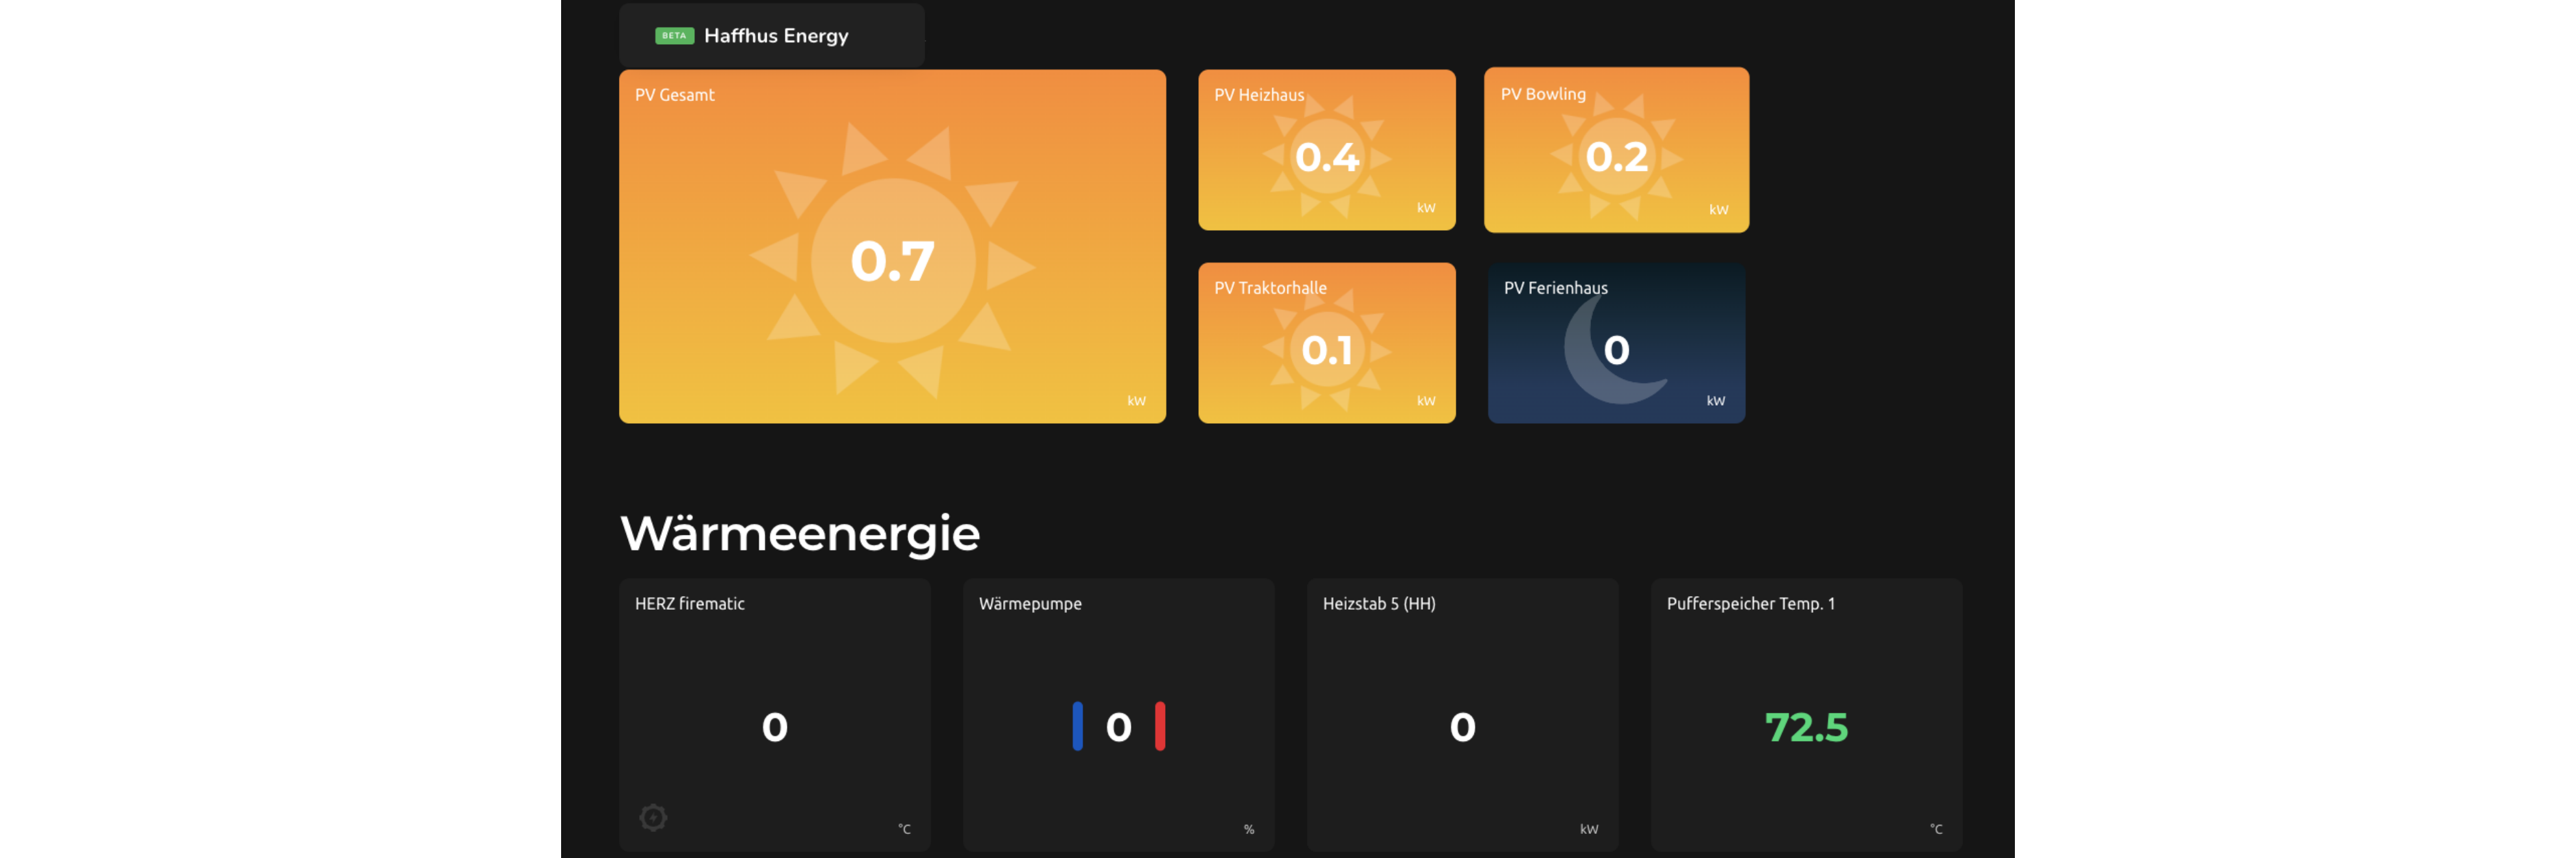Click the kW unit in Heizstab 5
Image resolution: width=2576 pixels, height=858 pixels.
click(1589, 829)
